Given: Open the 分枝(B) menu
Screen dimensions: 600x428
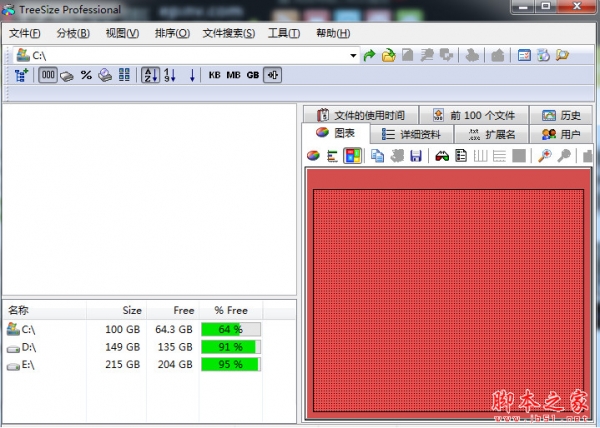Looking at the screenshot, I should [73, 34].
